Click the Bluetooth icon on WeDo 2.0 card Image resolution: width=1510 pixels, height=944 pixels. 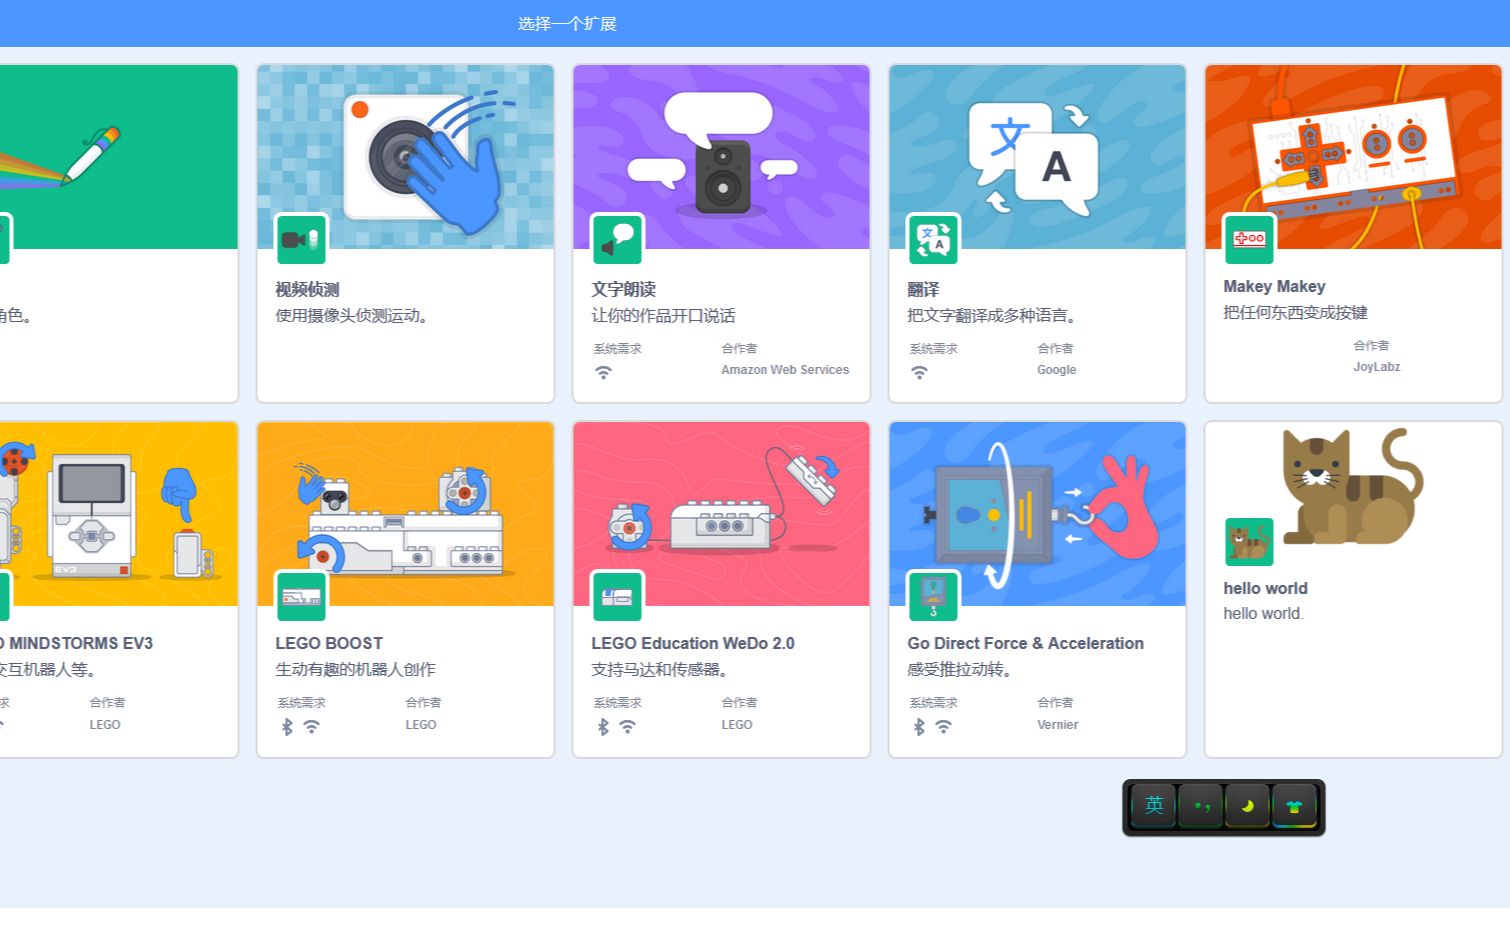603,727
